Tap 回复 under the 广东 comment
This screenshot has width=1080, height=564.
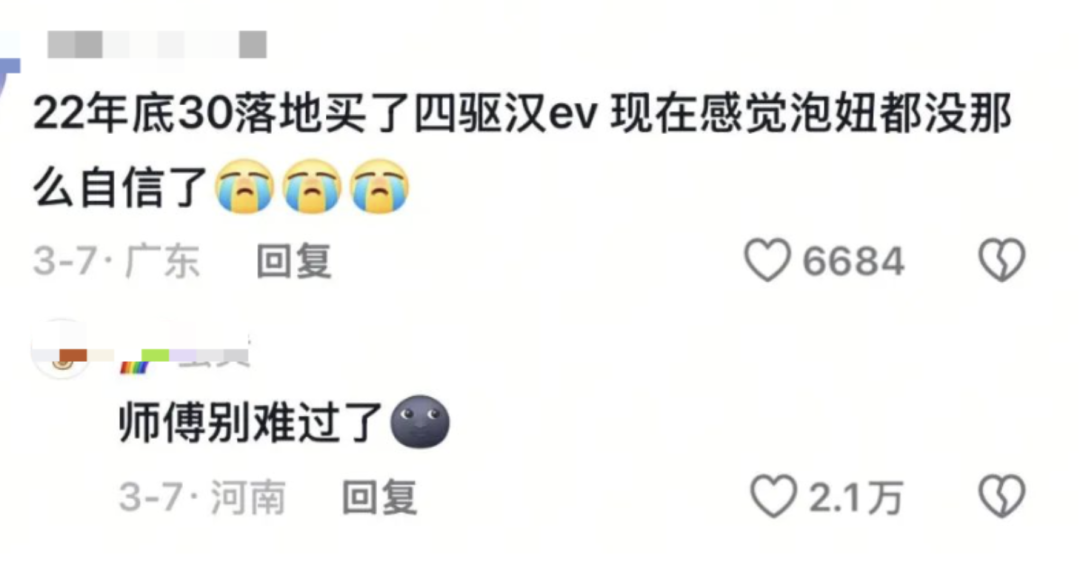[294, 262]
